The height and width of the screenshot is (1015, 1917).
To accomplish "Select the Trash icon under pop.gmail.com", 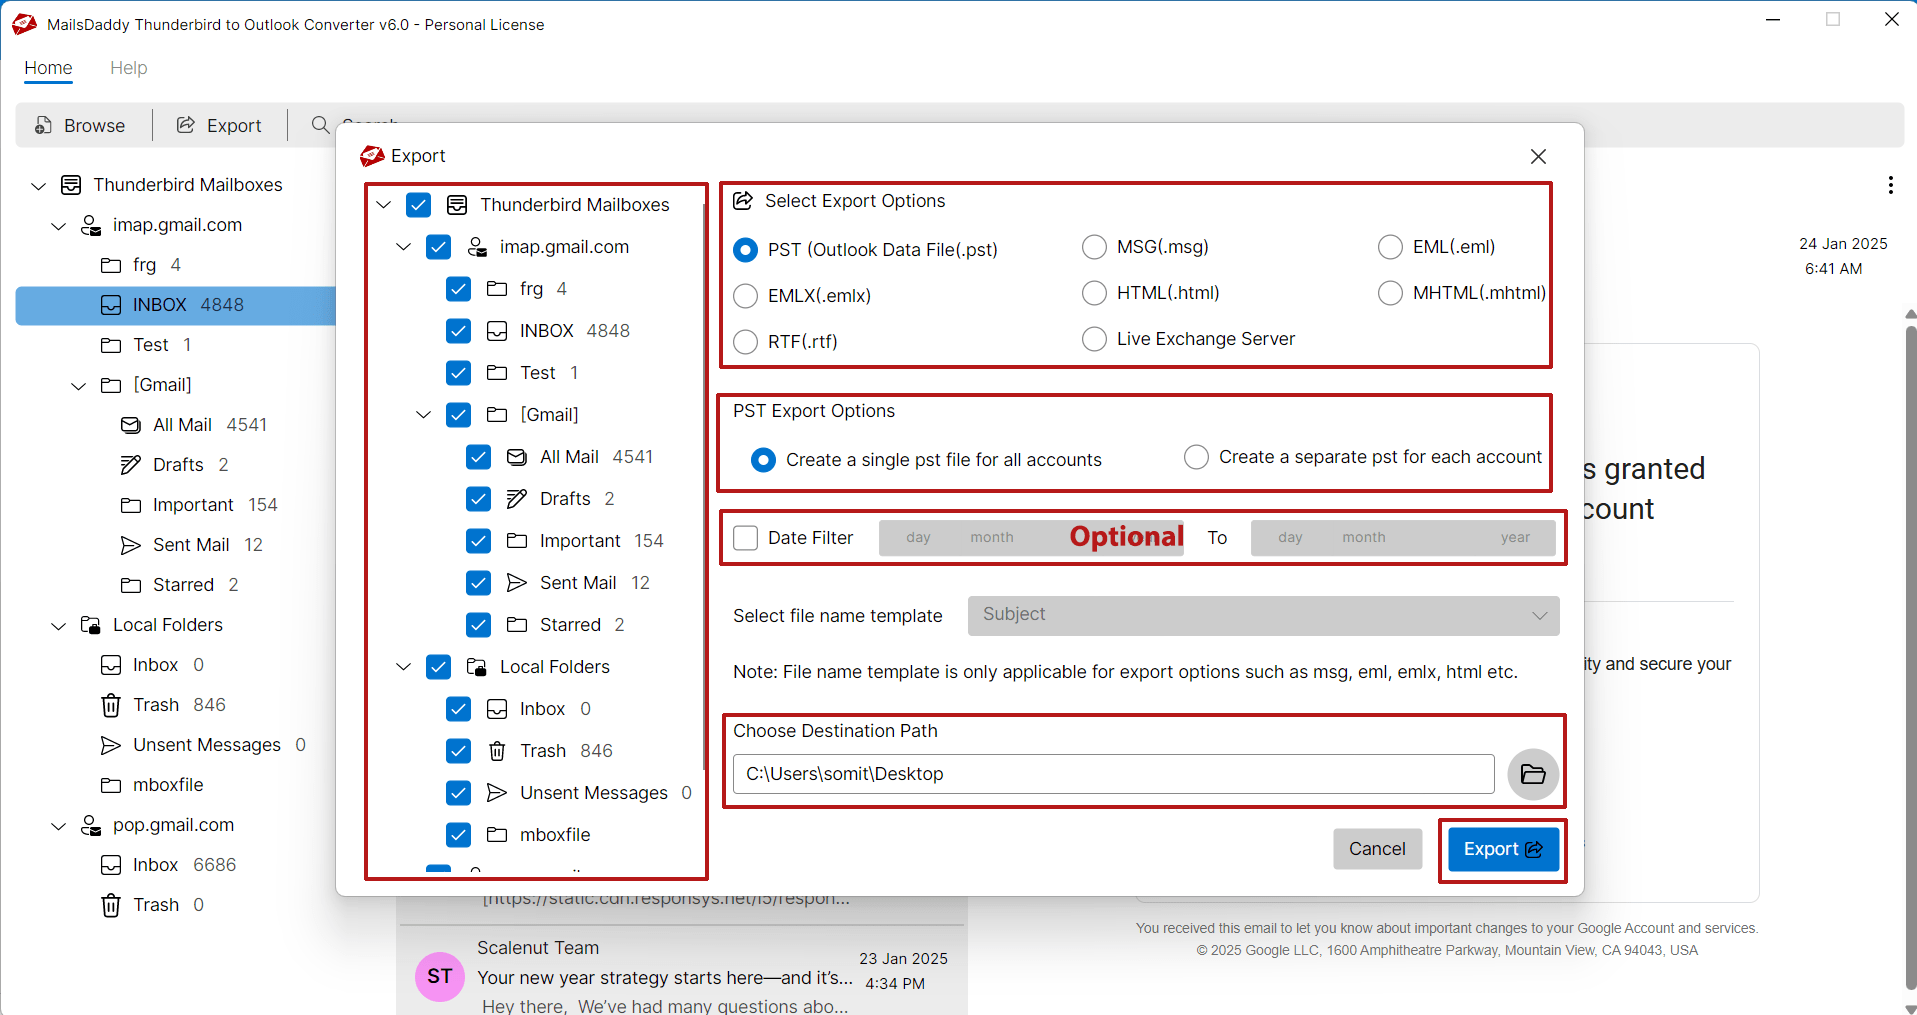I will [x=111, y=905].
